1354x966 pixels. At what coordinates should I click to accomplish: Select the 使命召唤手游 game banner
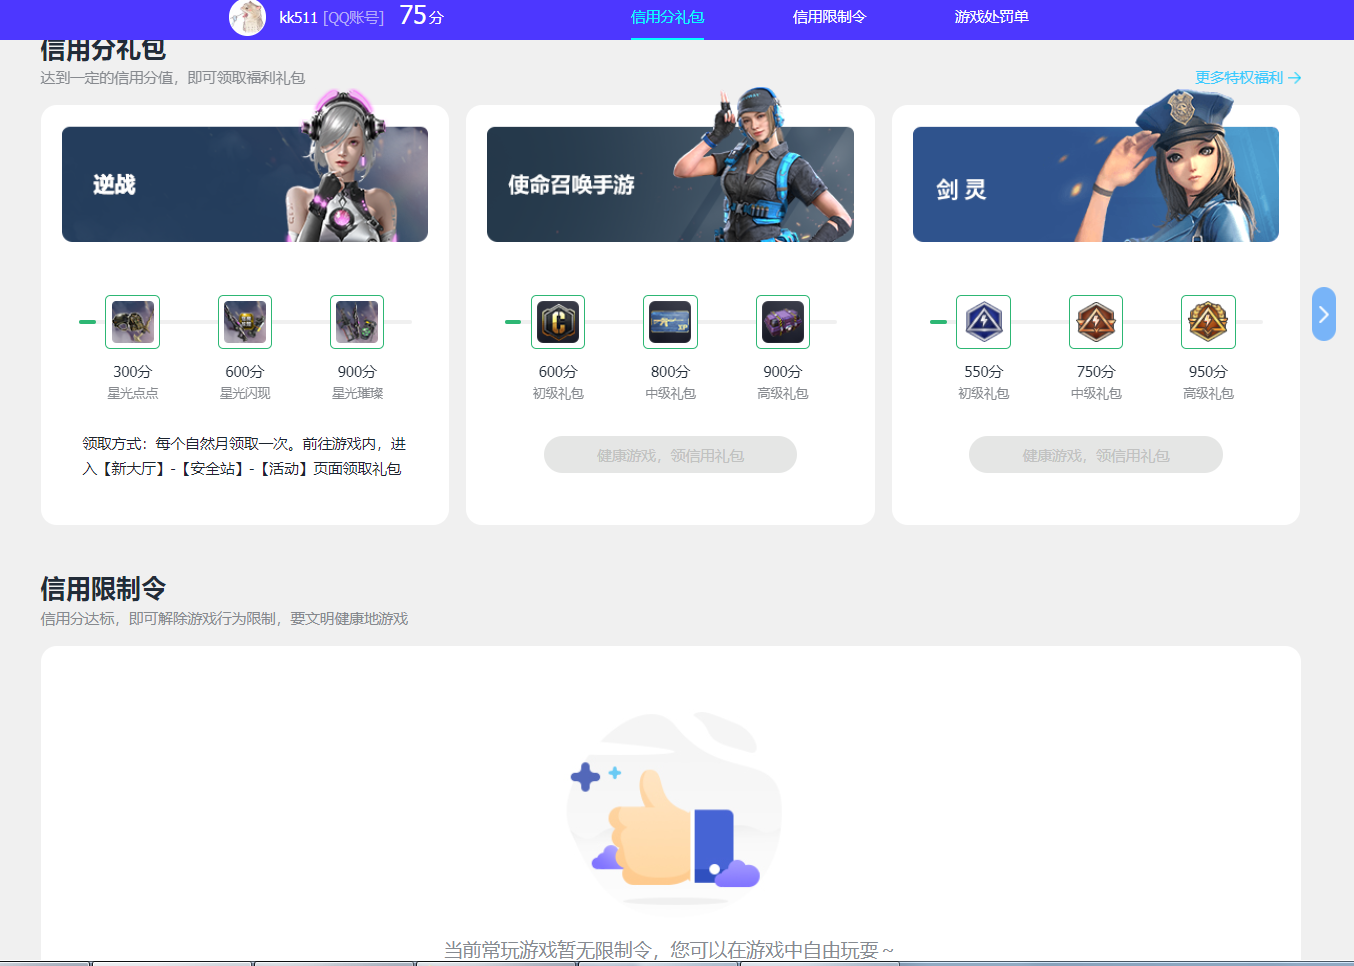(670, 184)
